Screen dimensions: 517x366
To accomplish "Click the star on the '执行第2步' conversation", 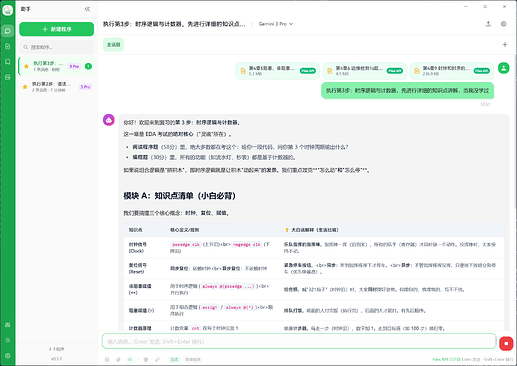I will point(25,87).
